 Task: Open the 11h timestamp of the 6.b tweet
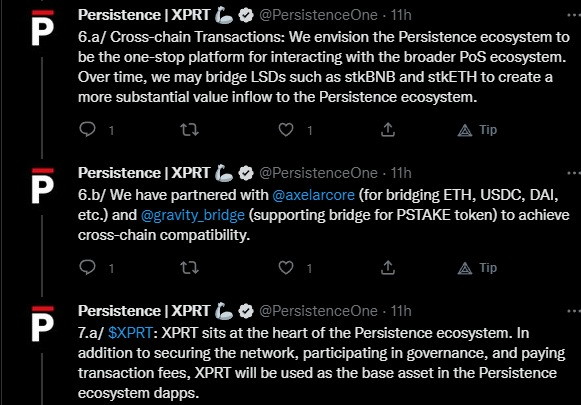tap(401, 173)
